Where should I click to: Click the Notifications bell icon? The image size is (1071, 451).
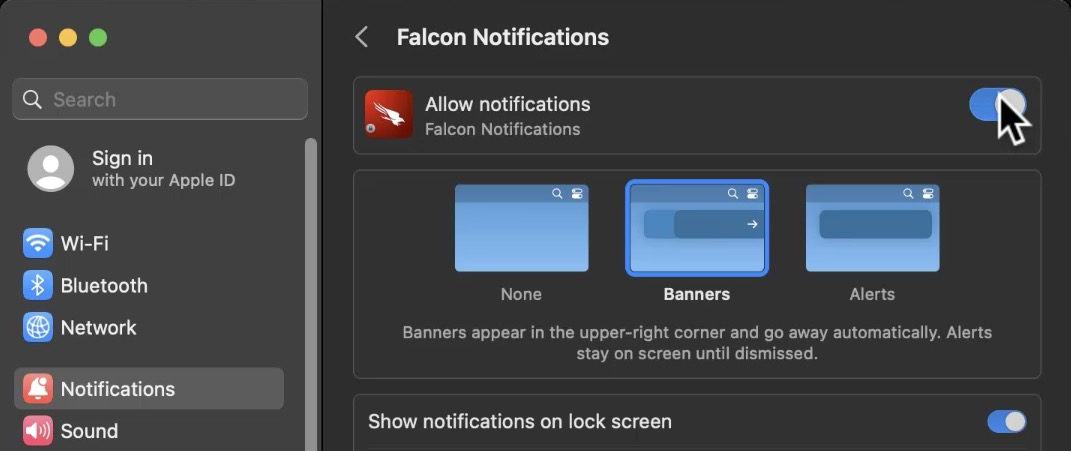pyautogui.click(x=38, y=389)
